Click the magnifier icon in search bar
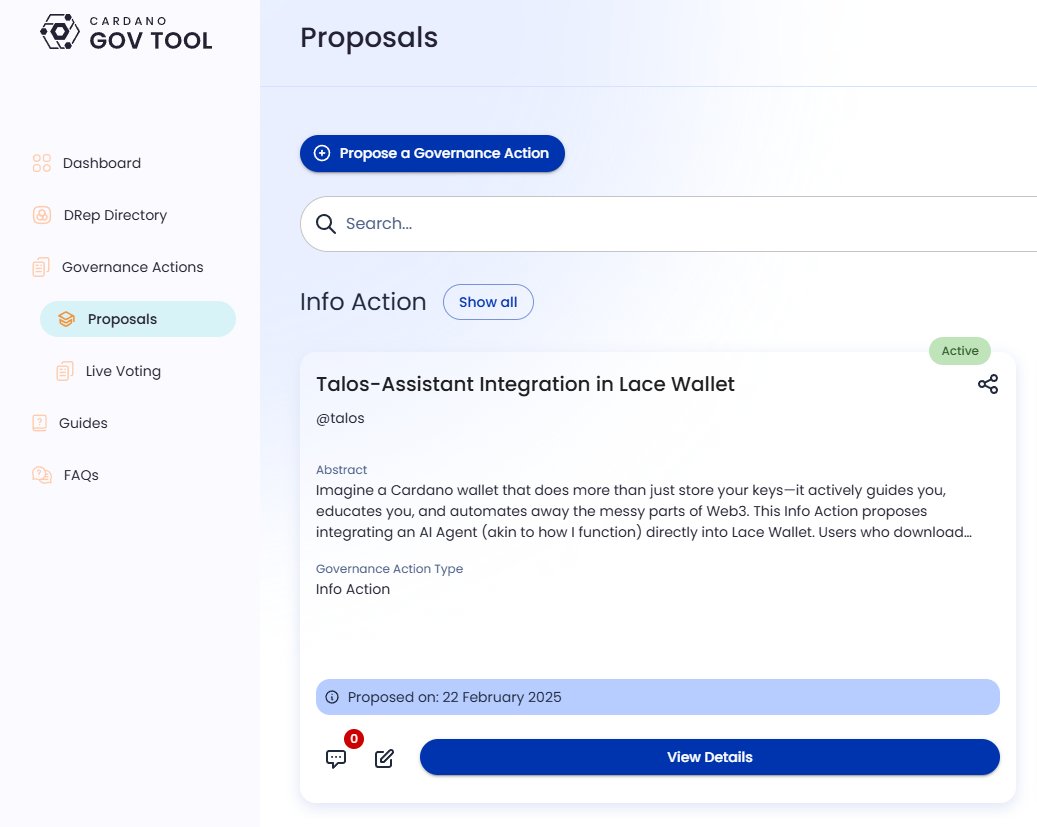The image size is (1037, 827). (325, 224)
